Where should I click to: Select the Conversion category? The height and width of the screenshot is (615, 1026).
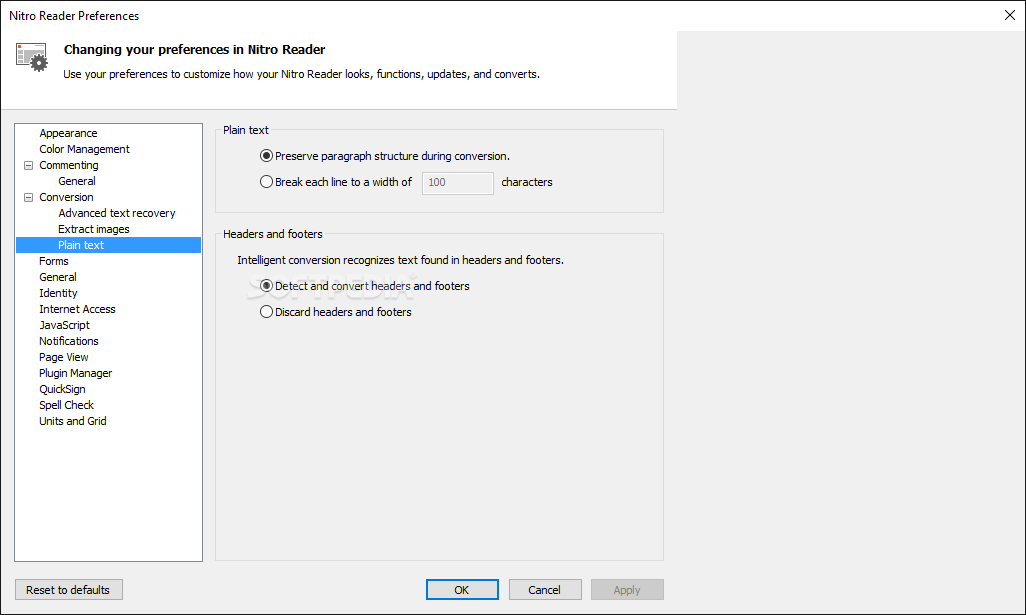66,197
